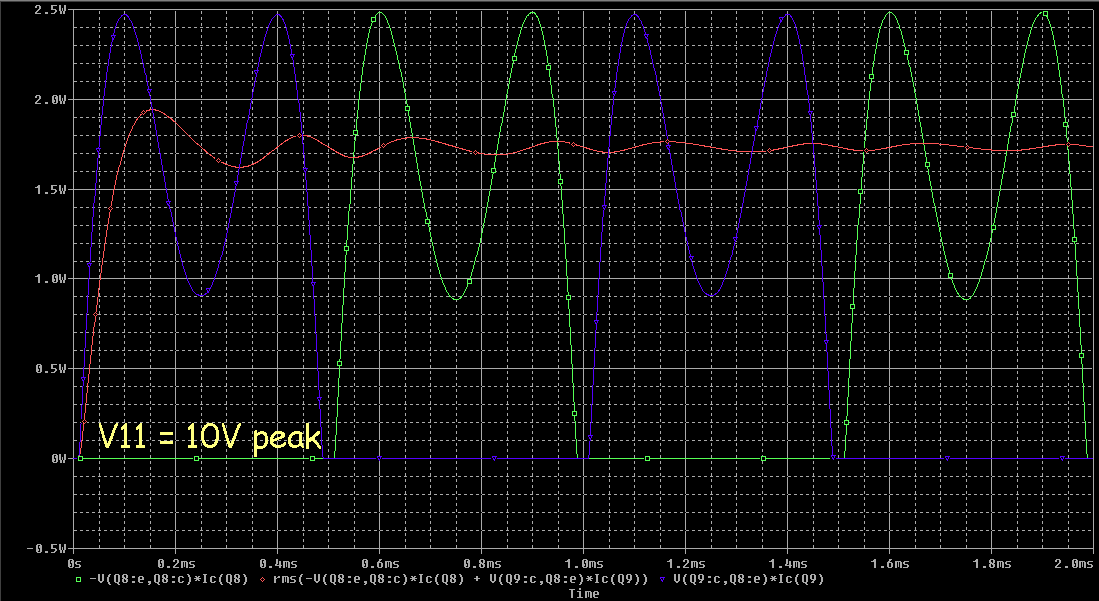This screenshot has width=1099, height=601.
Task: Click the 'Time' x-axis title
Action: pyautogui.click(x=584, y=594)
